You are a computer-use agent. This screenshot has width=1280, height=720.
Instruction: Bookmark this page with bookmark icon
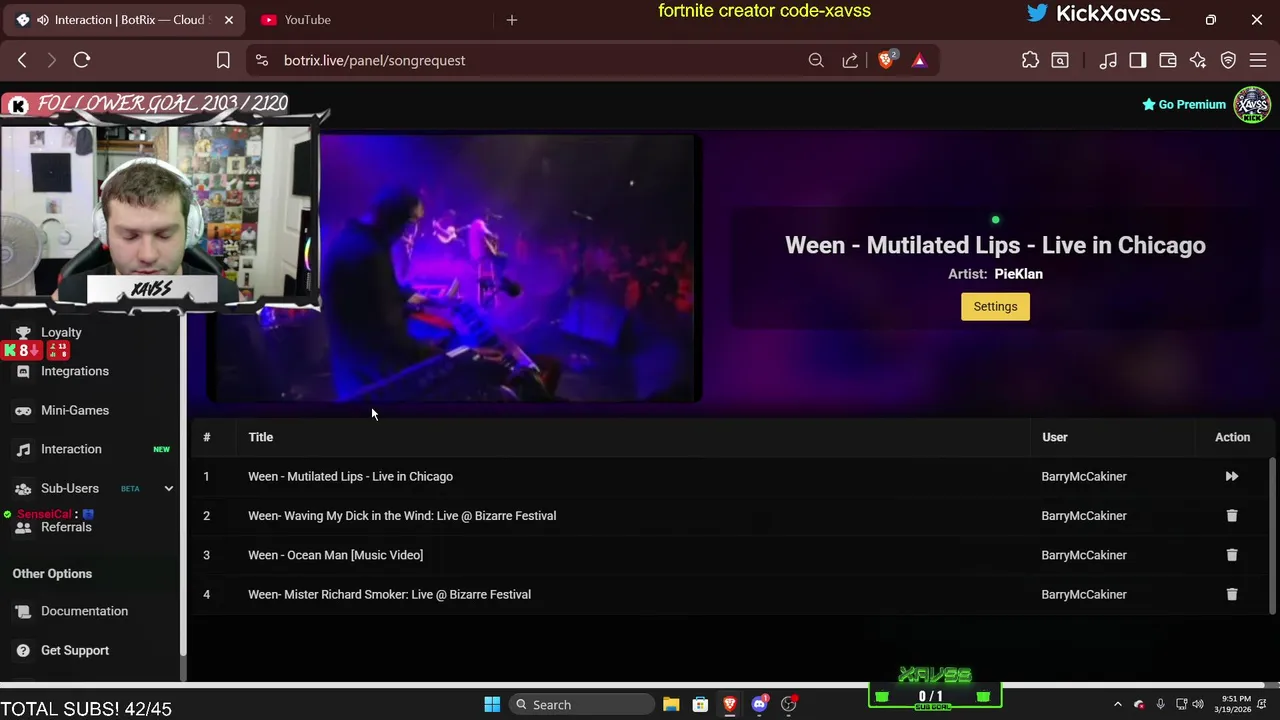pos(223,61)
